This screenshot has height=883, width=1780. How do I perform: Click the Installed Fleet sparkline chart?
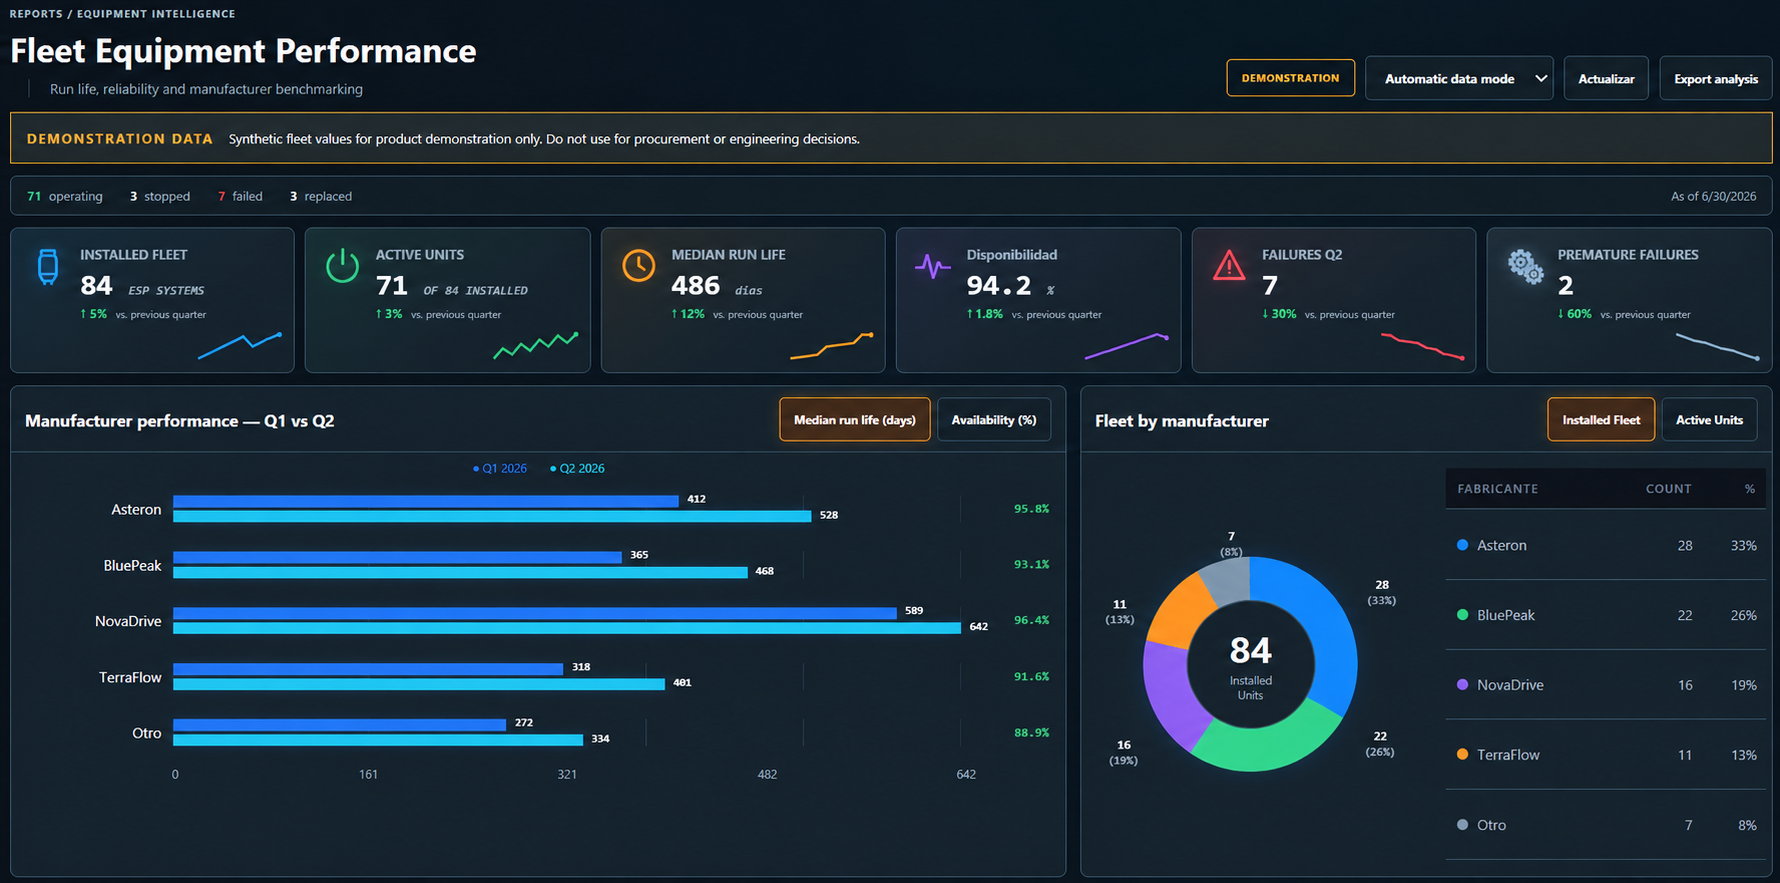(x=240, y=345)
